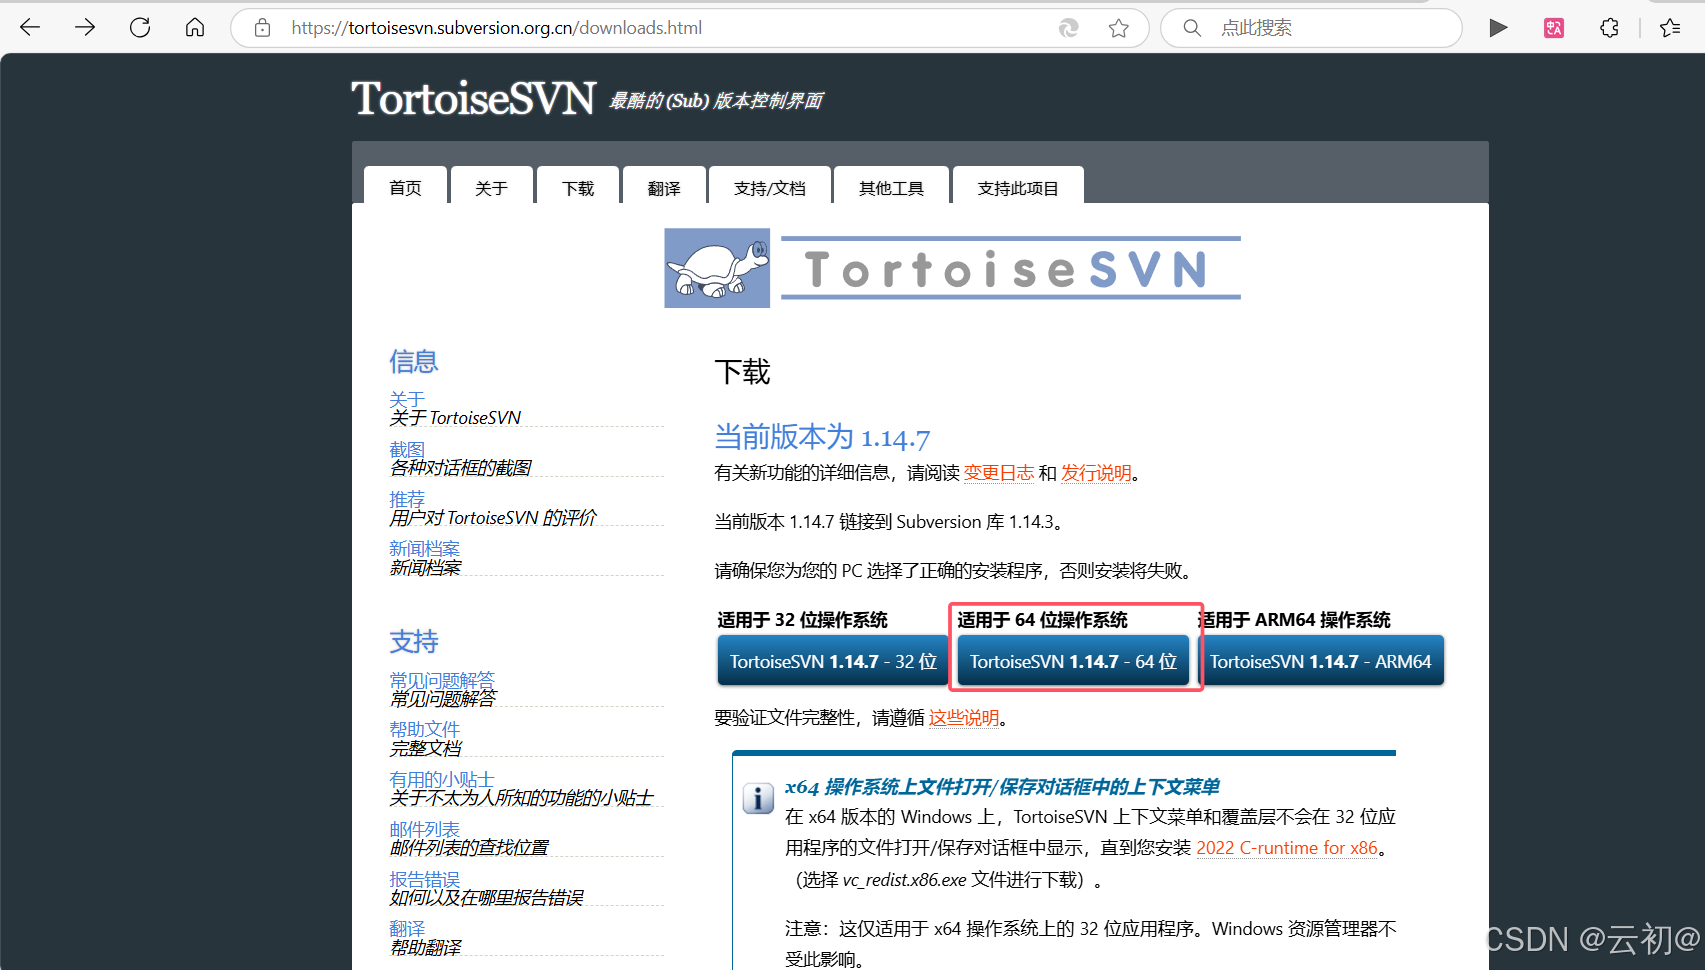Image resolution: width=1705 pixels, height=970 pixels.
Task: Open the pink translation extension icon
Action: pos(1554,28)
